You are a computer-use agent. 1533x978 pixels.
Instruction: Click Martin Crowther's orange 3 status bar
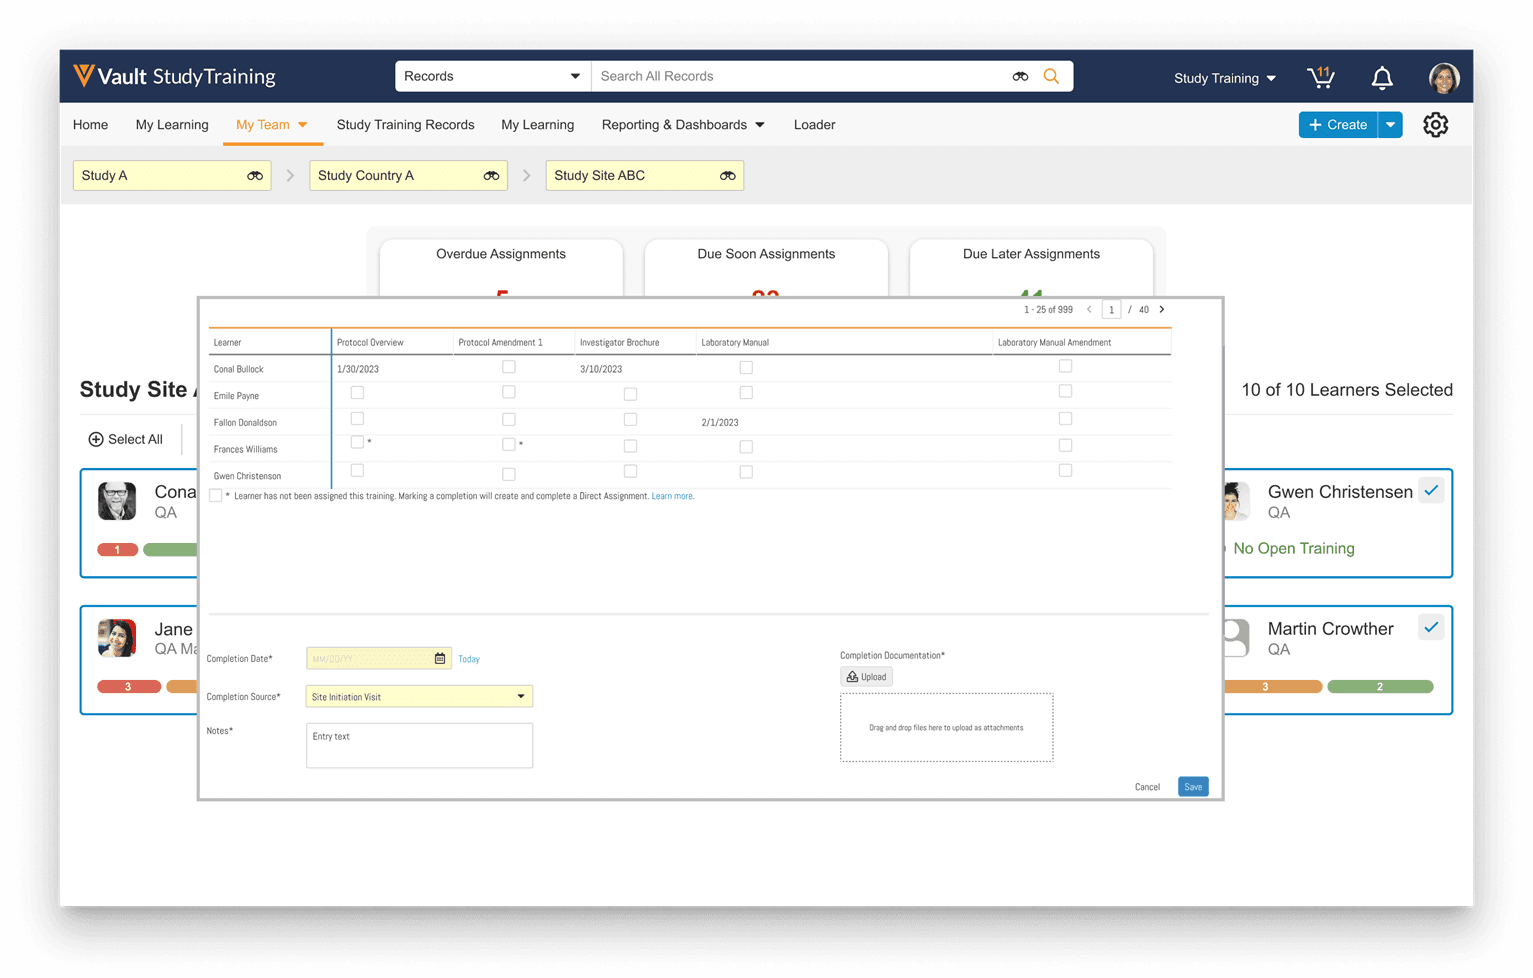tap(1273, 687)
